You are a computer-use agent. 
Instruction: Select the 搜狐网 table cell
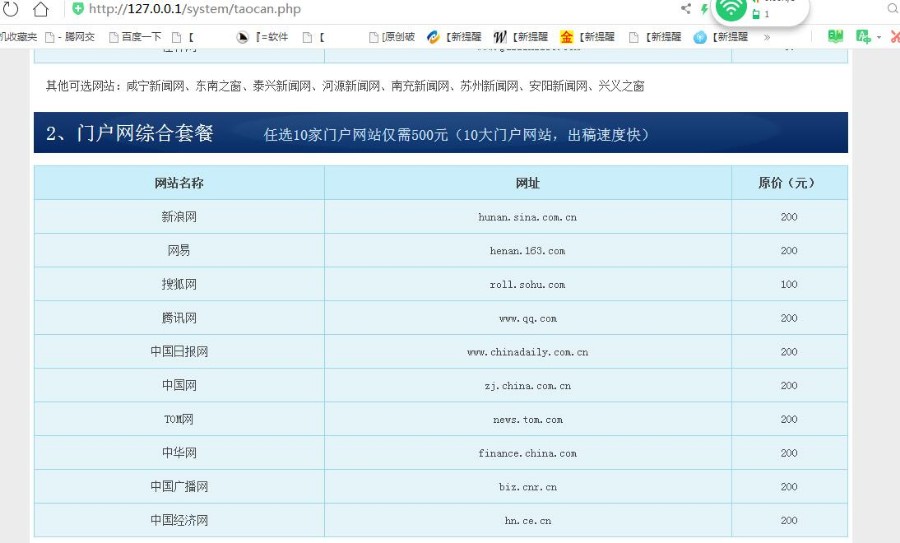pyautogui.click(x=179, y=284)
